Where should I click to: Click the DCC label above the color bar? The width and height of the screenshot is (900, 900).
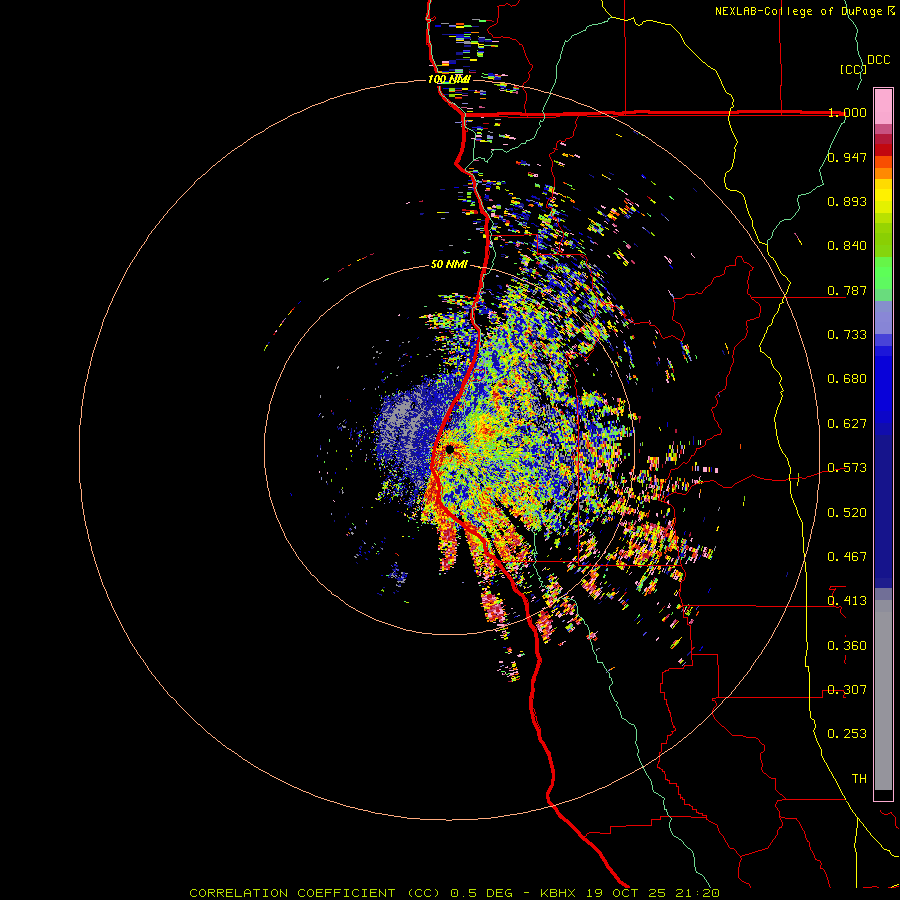click(x=879, y=59)
